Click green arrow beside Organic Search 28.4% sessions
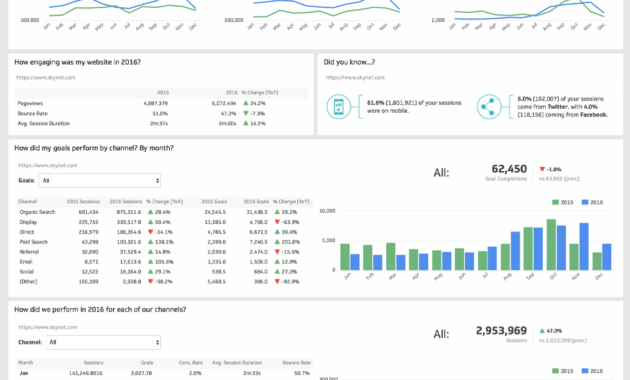630x380 pixels. point(150,212)
